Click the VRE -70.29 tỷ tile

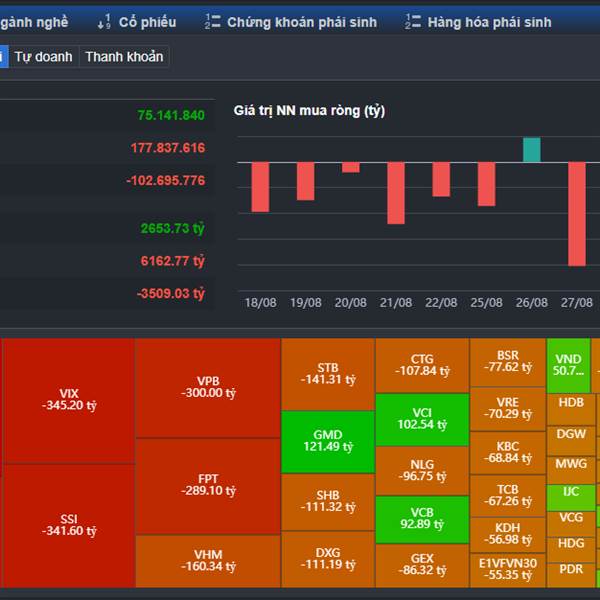click(x=508, y=409)
